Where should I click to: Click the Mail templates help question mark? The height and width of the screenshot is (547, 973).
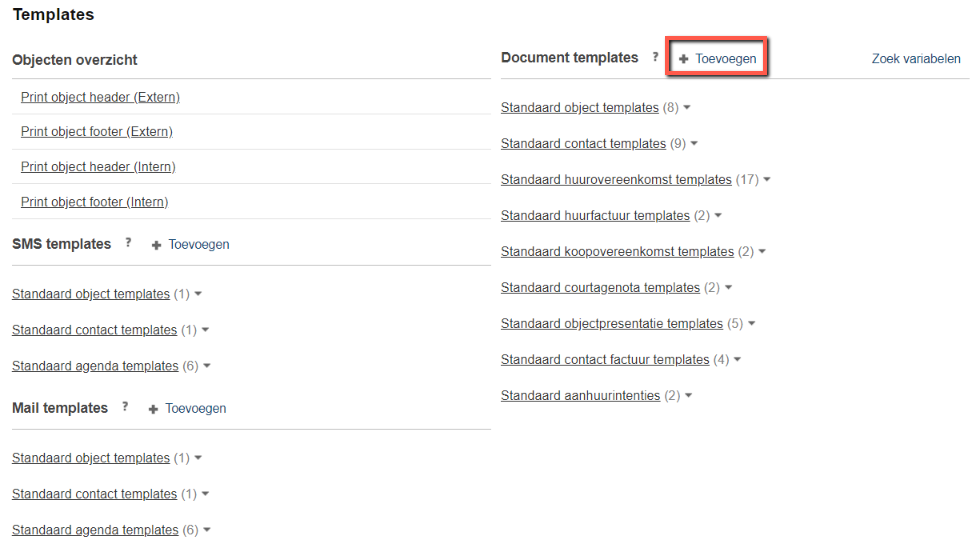point(125,407)
